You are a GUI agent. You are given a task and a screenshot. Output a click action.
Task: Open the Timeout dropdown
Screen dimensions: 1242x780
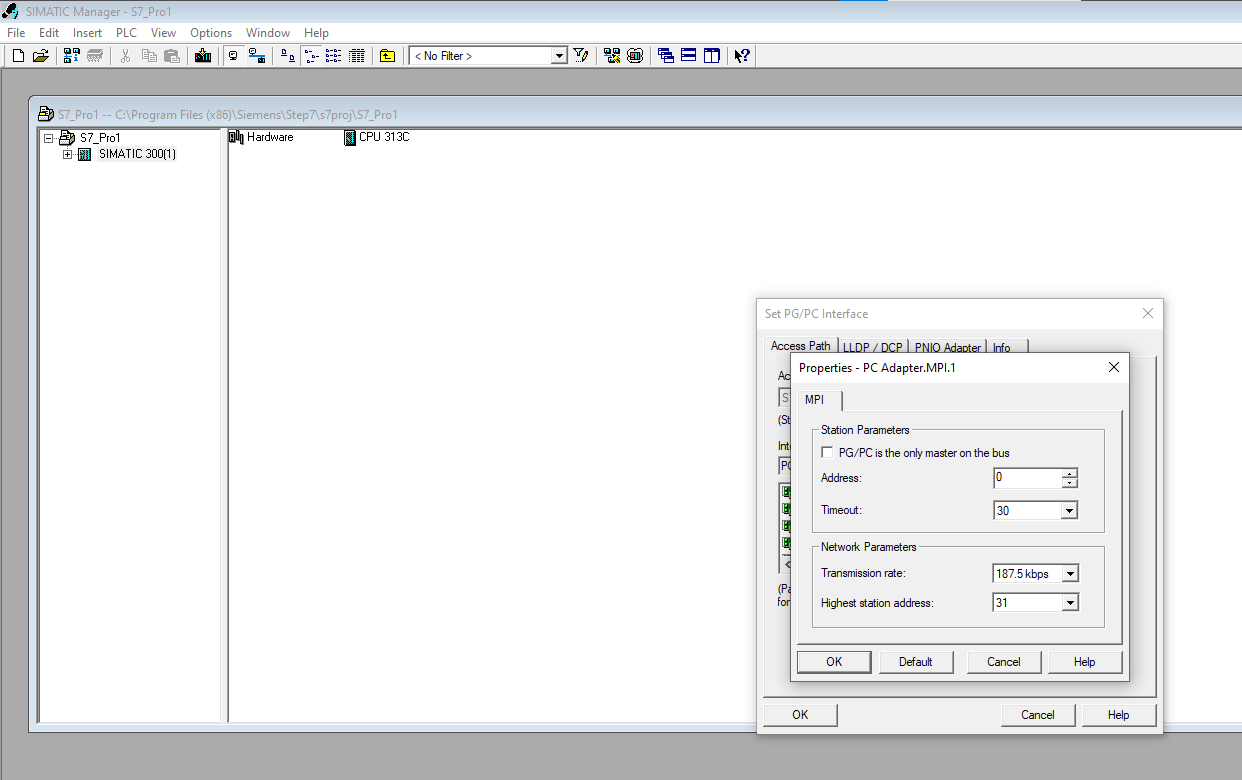(1069, 510)
